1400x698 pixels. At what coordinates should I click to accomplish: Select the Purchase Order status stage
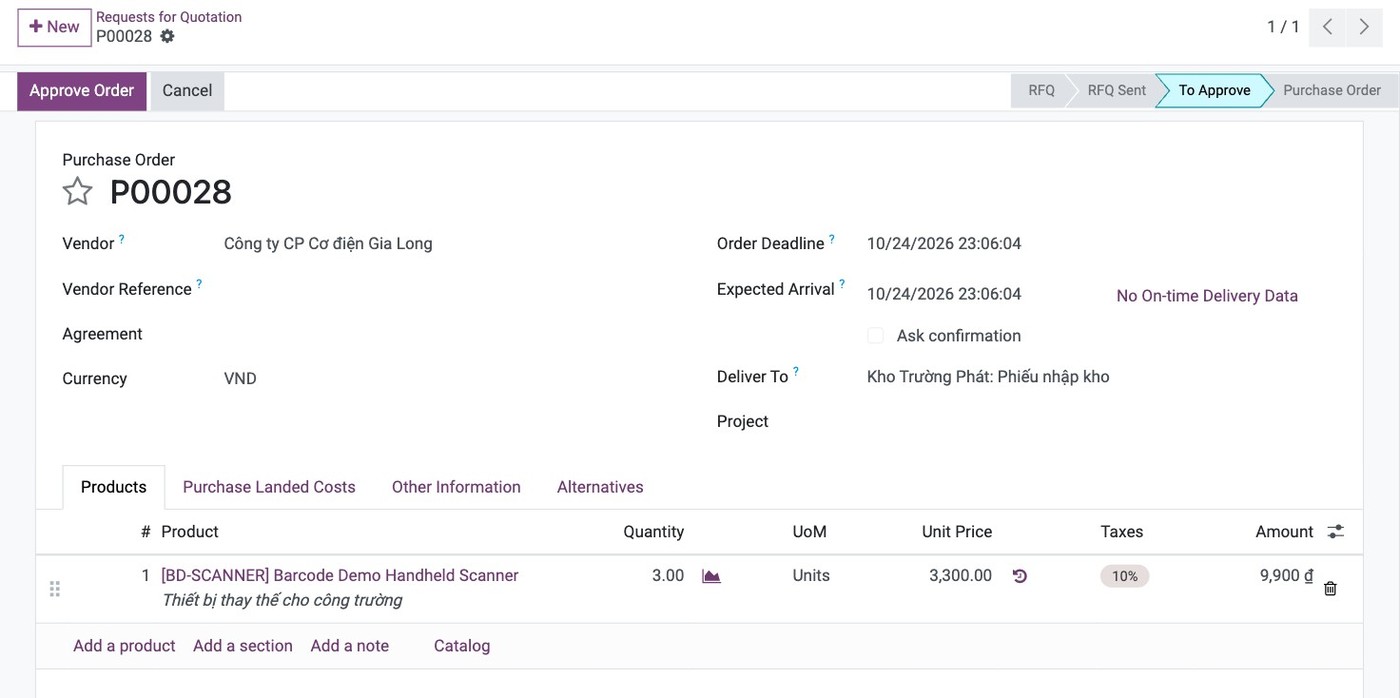click(1331, 90)
